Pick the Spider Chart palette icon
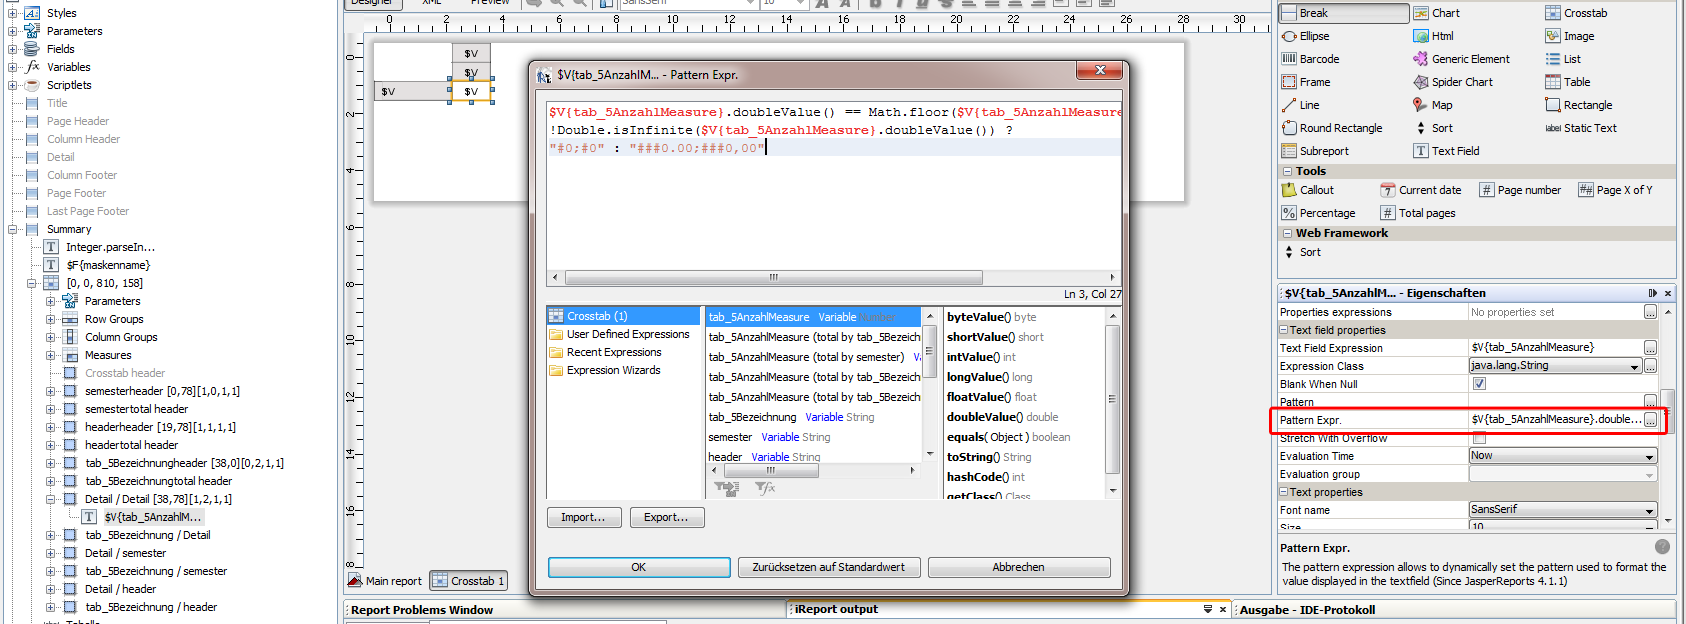Viewport: 1686px width, 624px height. point(1421,82)
